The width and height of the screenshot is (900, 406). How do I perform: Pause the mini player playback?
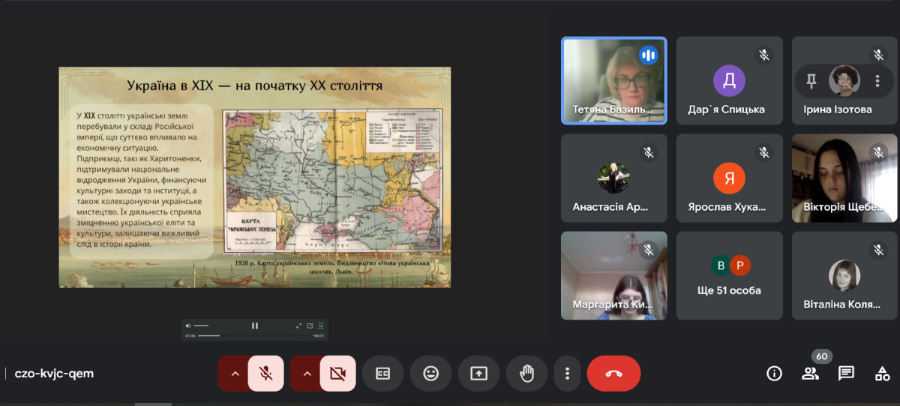[x=255, y=326]
